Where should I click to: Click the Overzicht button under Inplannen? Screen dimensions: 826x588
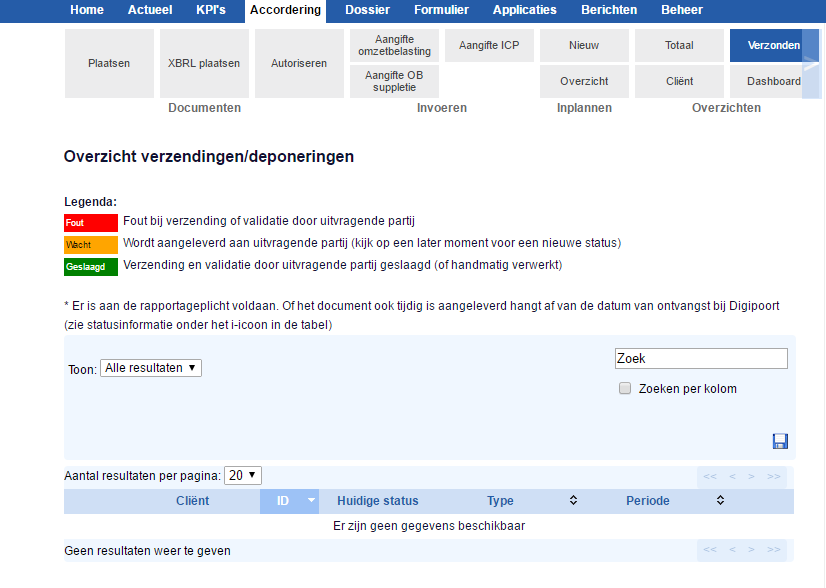[584, 81]
